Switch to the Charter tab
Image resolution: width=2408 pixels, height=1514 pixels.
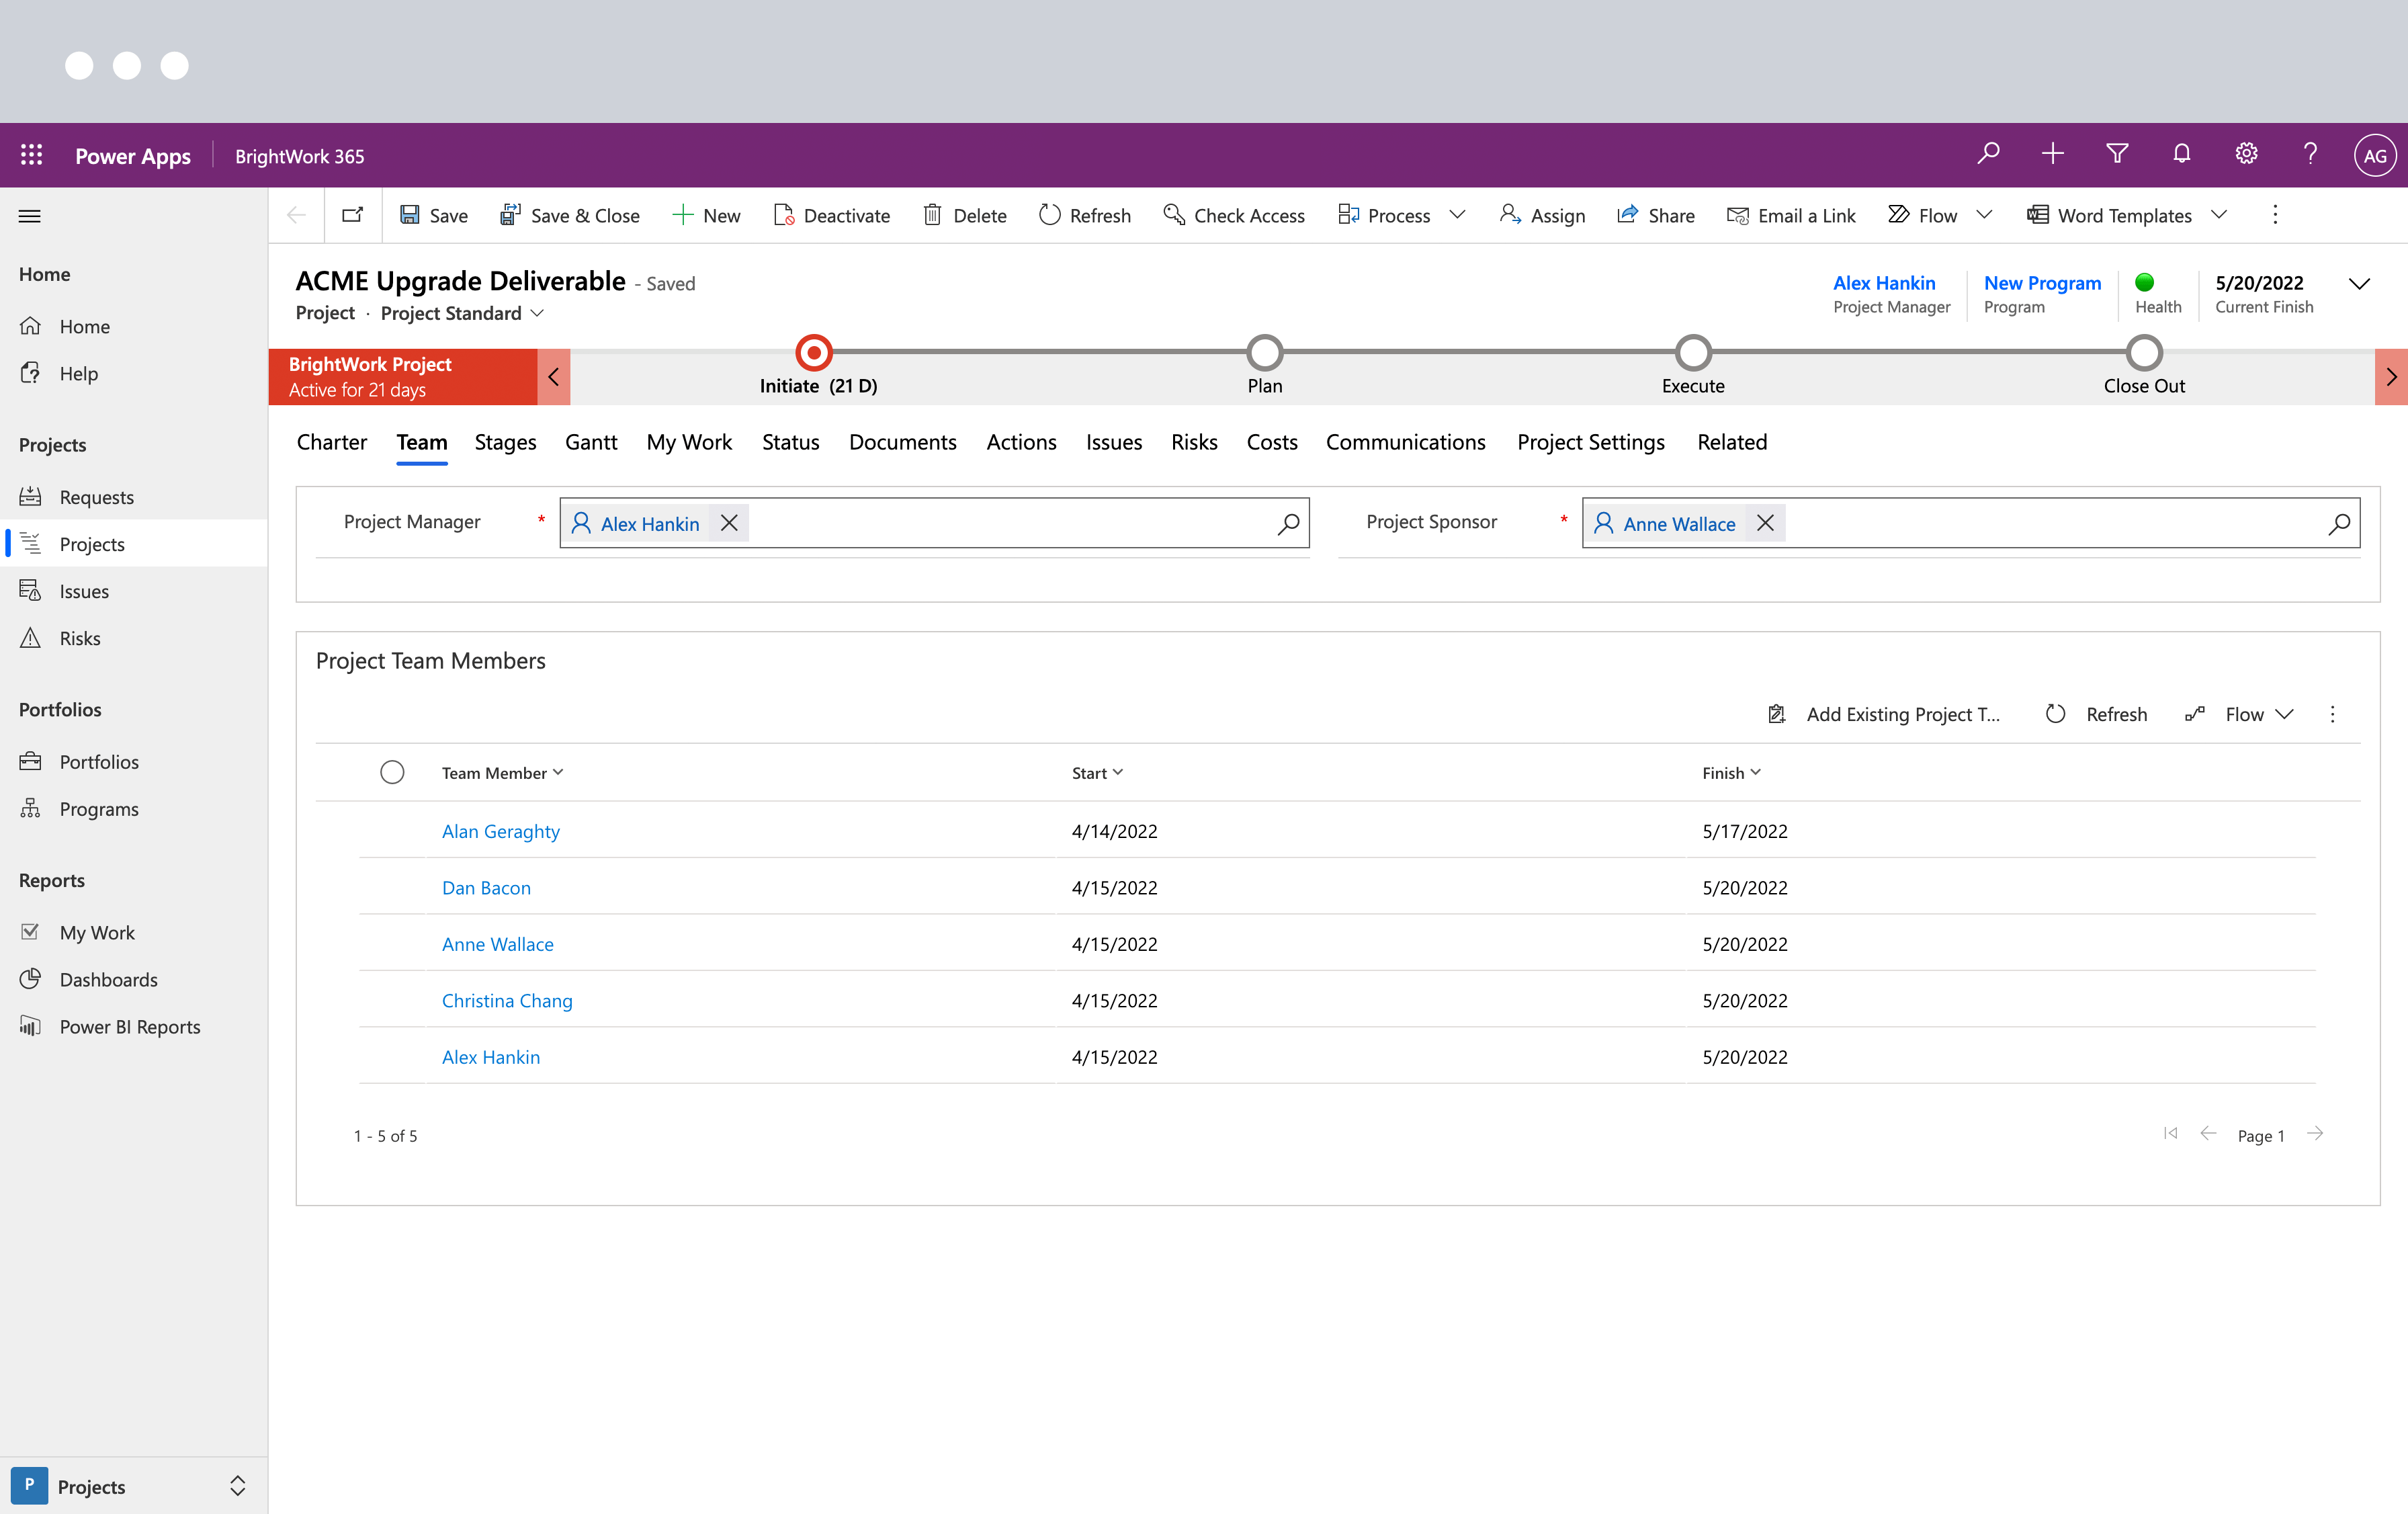[331, 442]
